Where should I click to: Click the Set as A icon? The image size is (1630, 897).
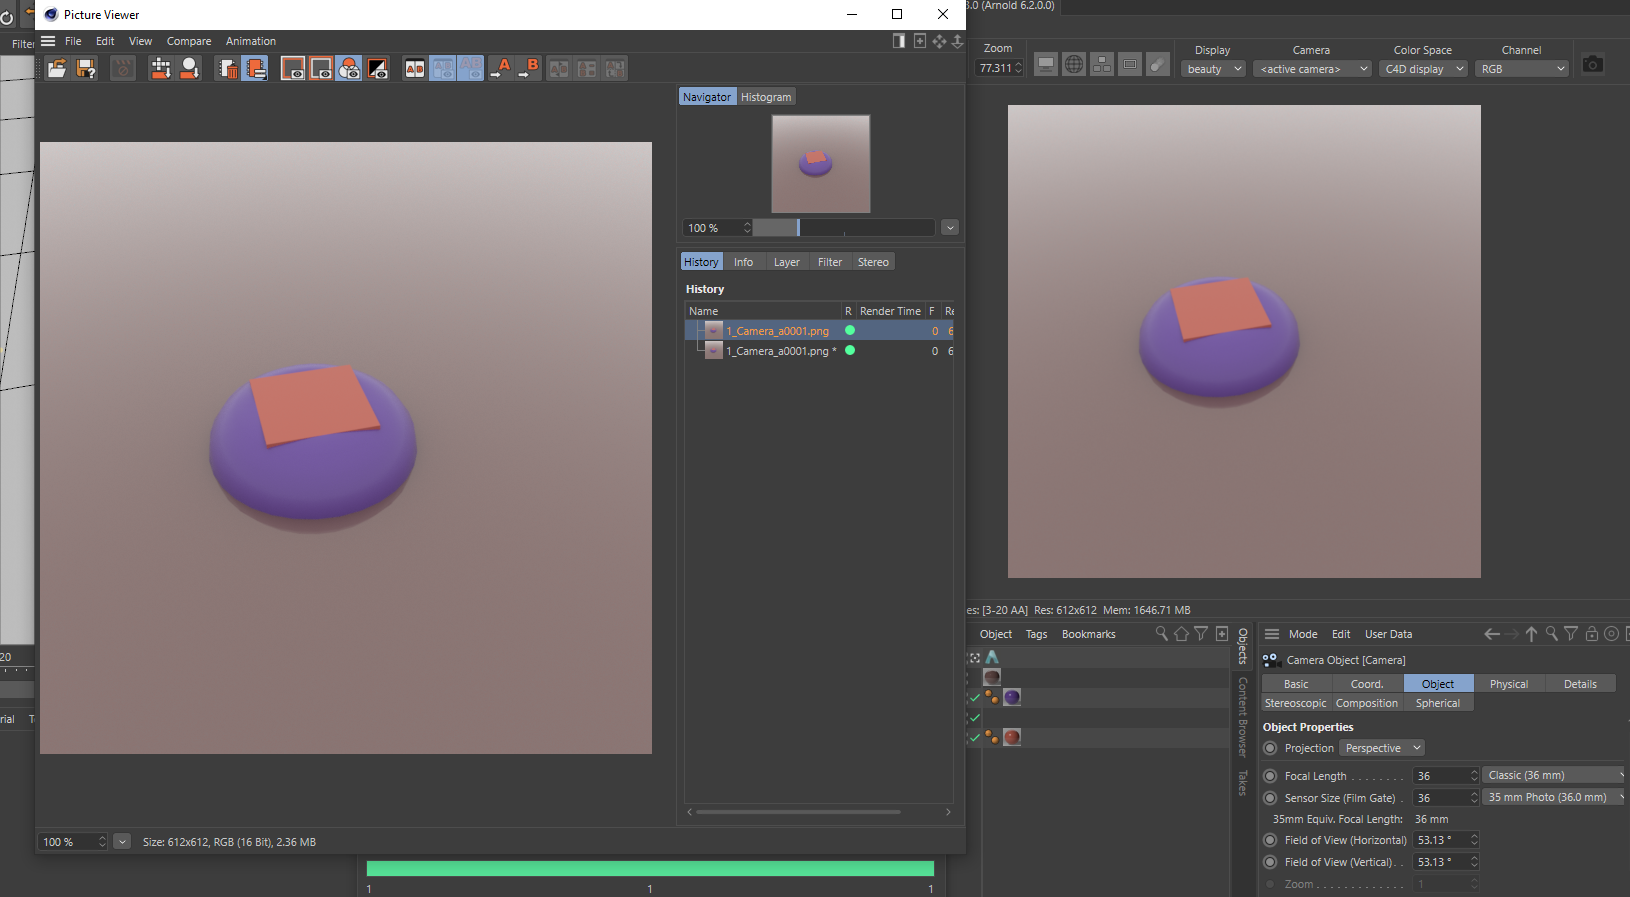[502, 68]
